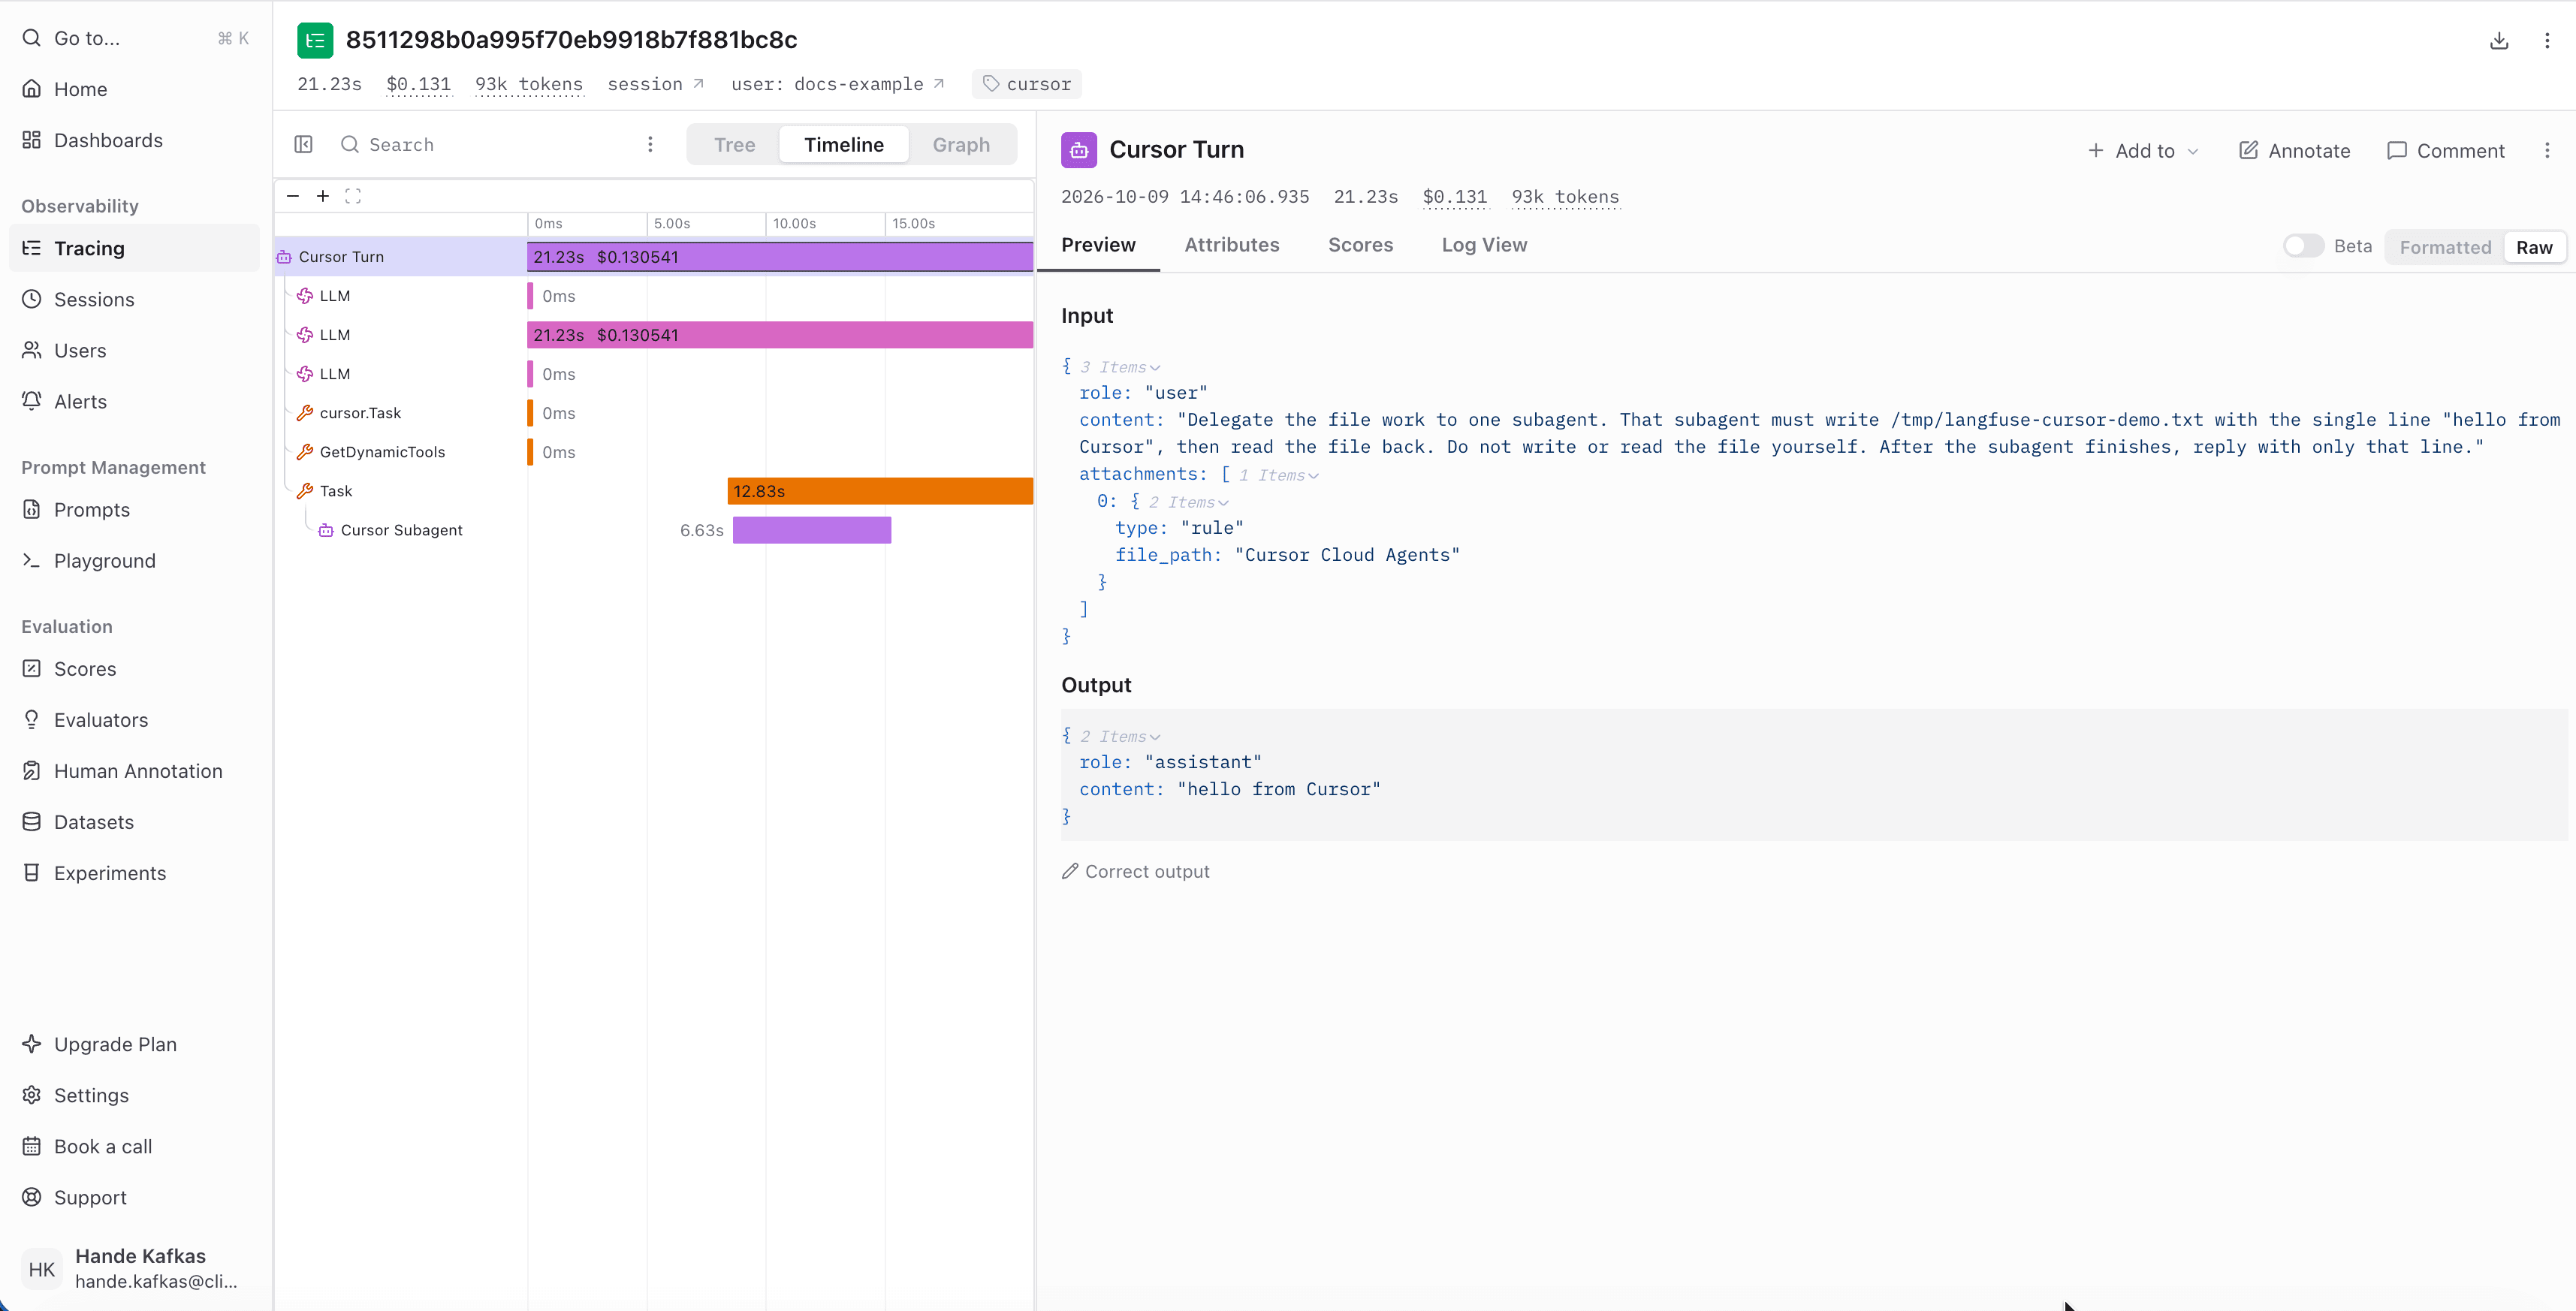
Task: Collapse the attachments 1 Items array
Action: pyautogui.click(x=1278, y=475)
